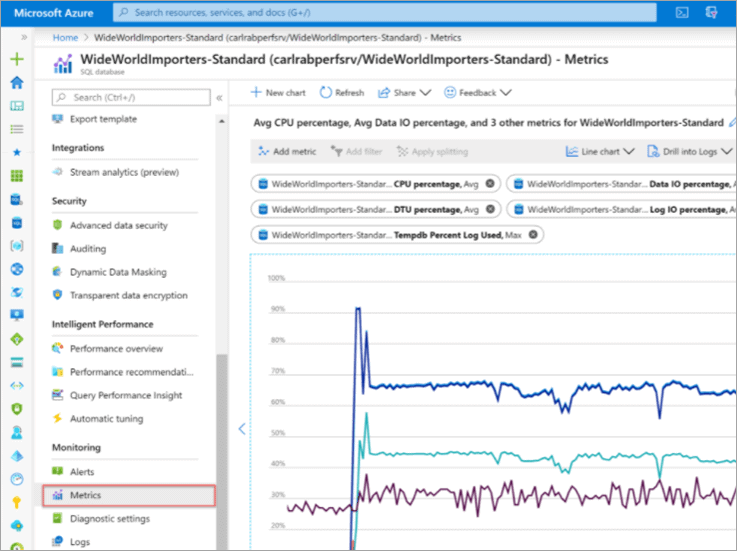Screen dimensions: 737x551
Task: Select the CPU percentage metric pill
Action: click(x=375, y=184)
